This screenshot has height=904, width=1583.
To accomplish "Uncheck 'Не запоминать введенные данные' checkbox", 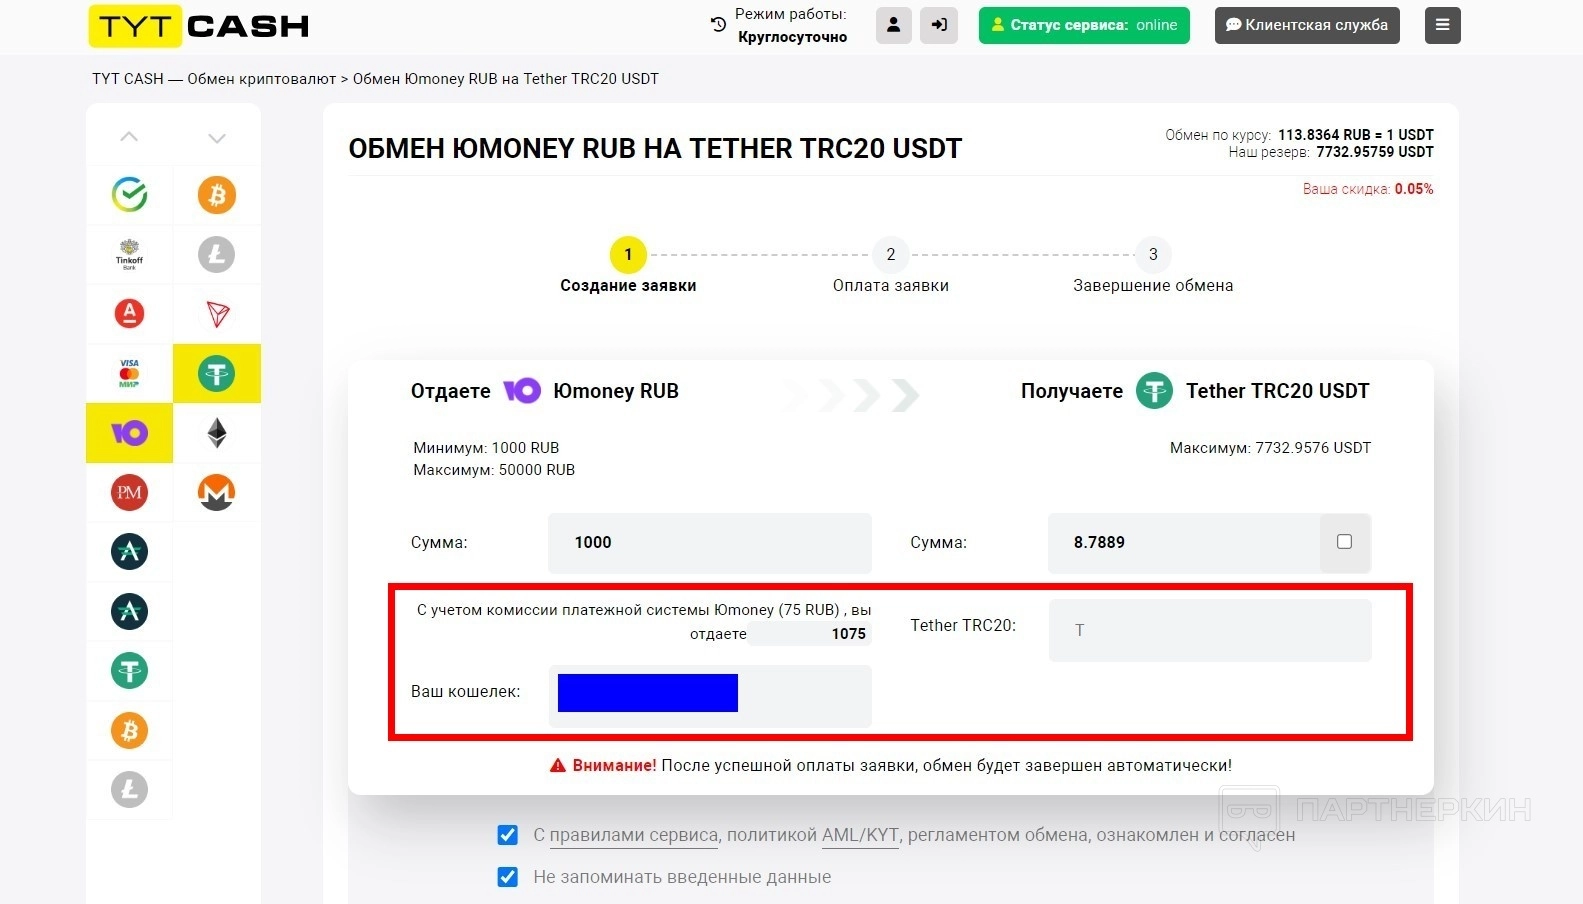I will tap(508, 877).
